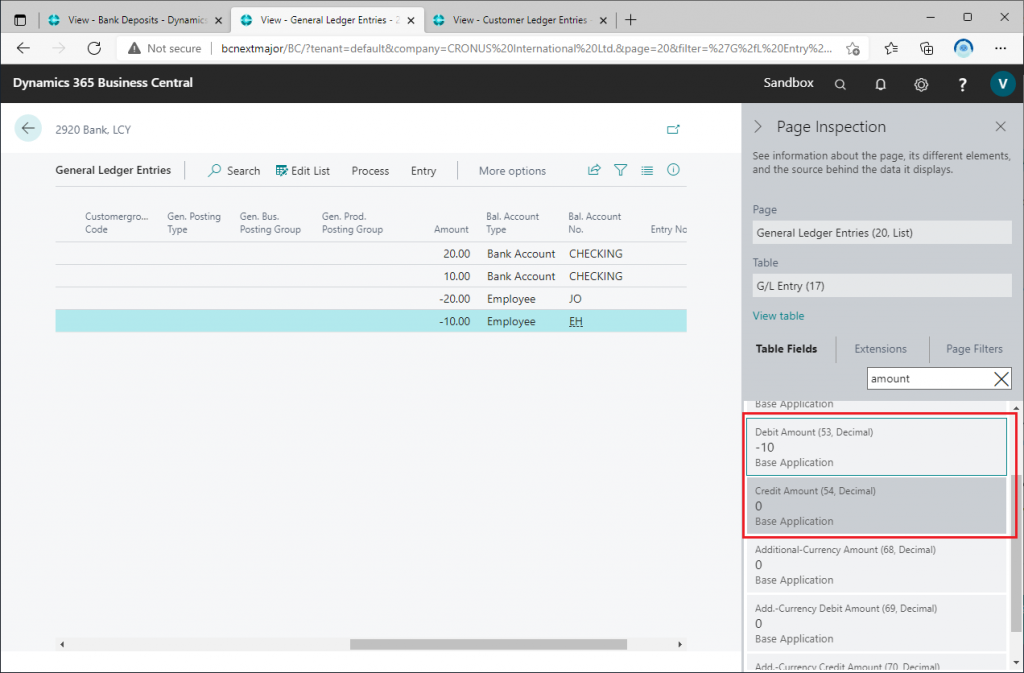Clear the amount filter text

[x=1000, y=379]
